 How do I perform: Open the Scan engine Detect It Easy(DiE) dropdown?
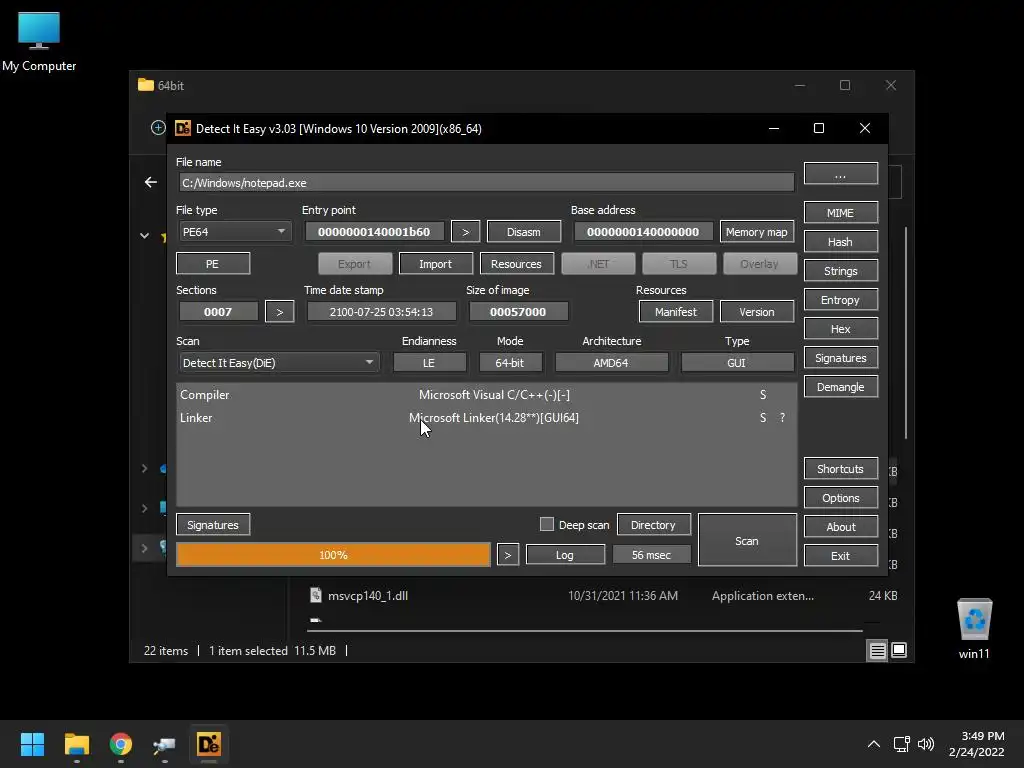[x=278, y=362]
